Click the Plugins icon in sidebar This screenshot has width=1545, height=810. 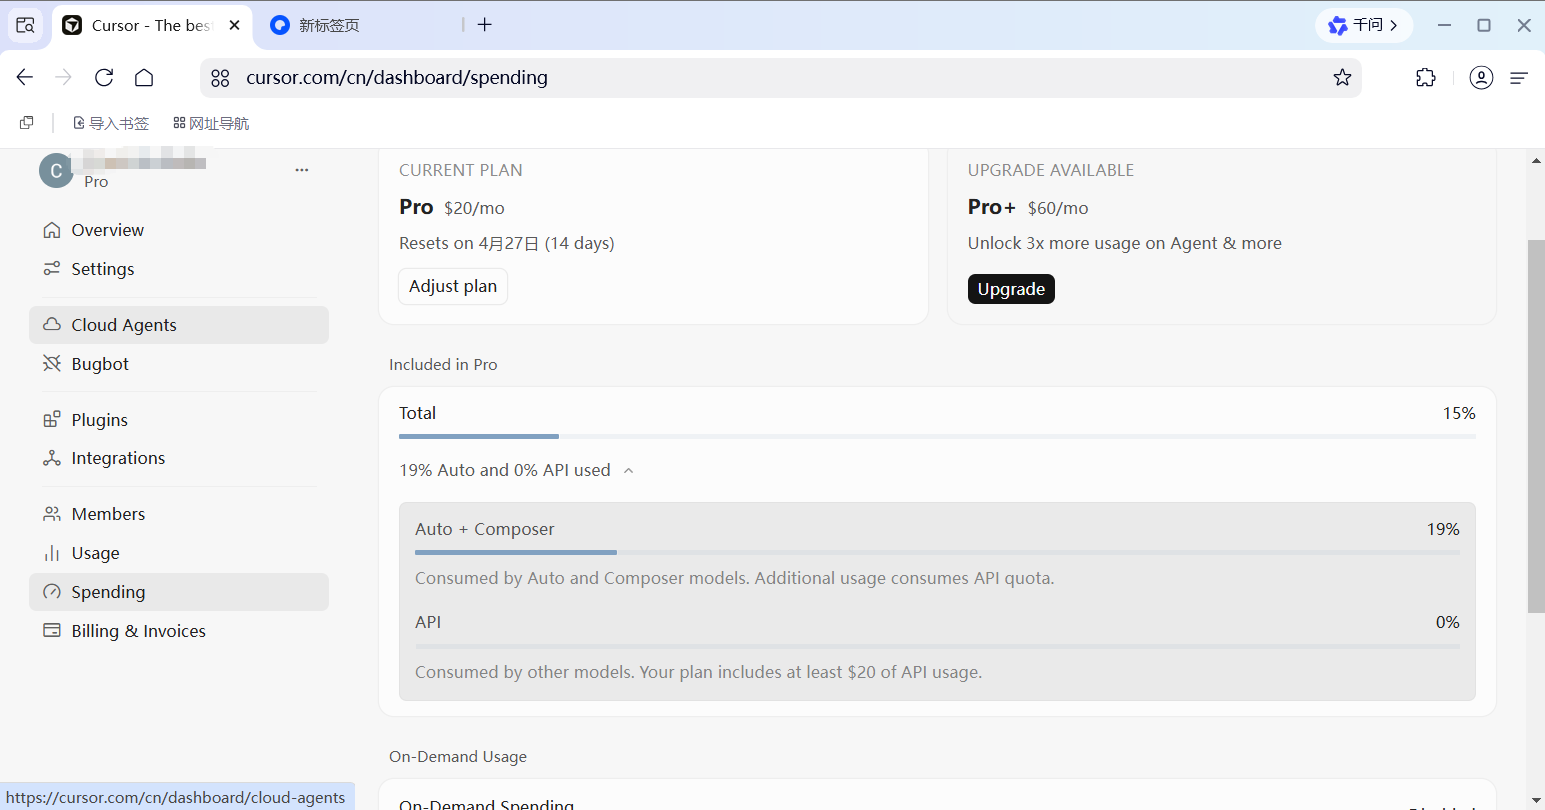tap(52, 420)
